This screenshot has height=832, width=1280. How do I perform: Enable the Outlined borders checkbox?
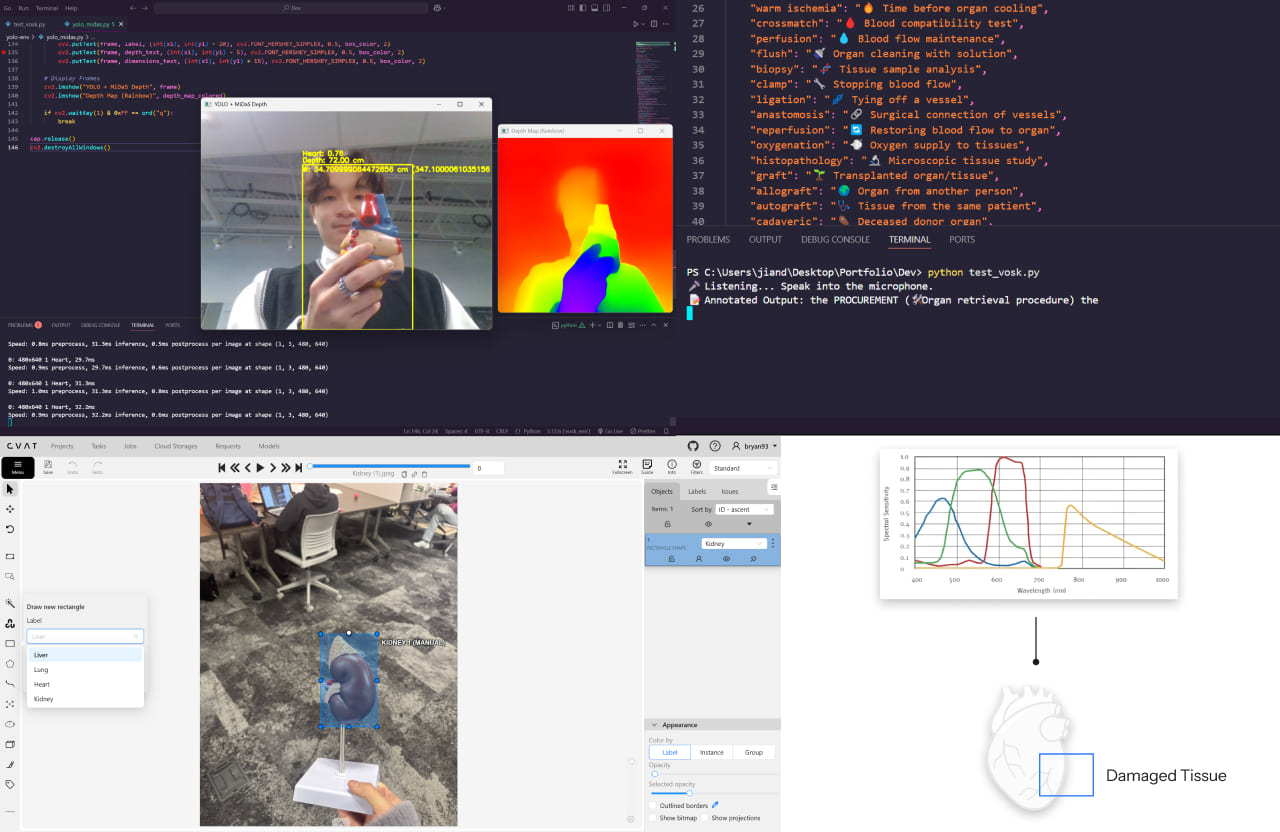tap(653, 805)
